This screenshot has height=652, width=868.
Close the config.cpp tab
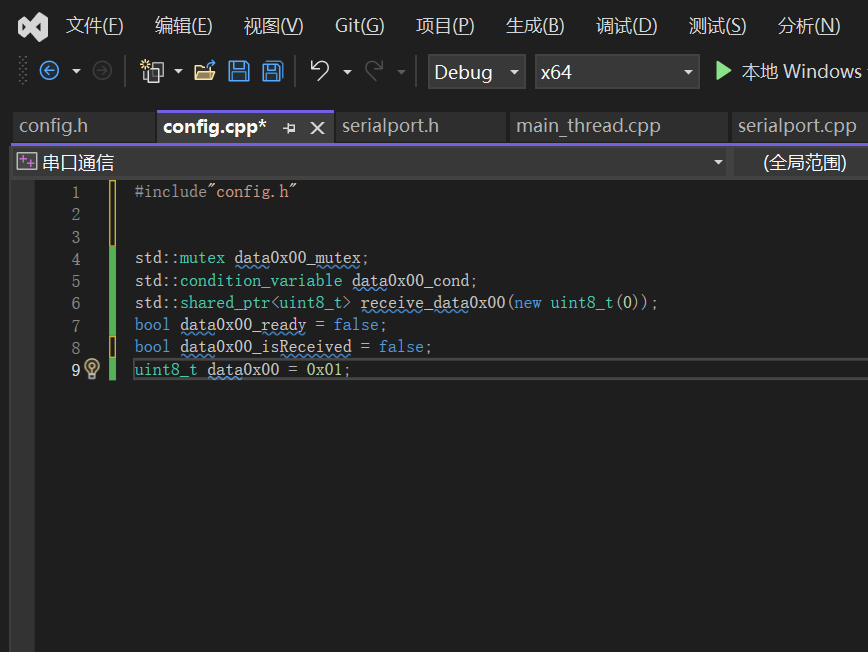tap(317, 128)
